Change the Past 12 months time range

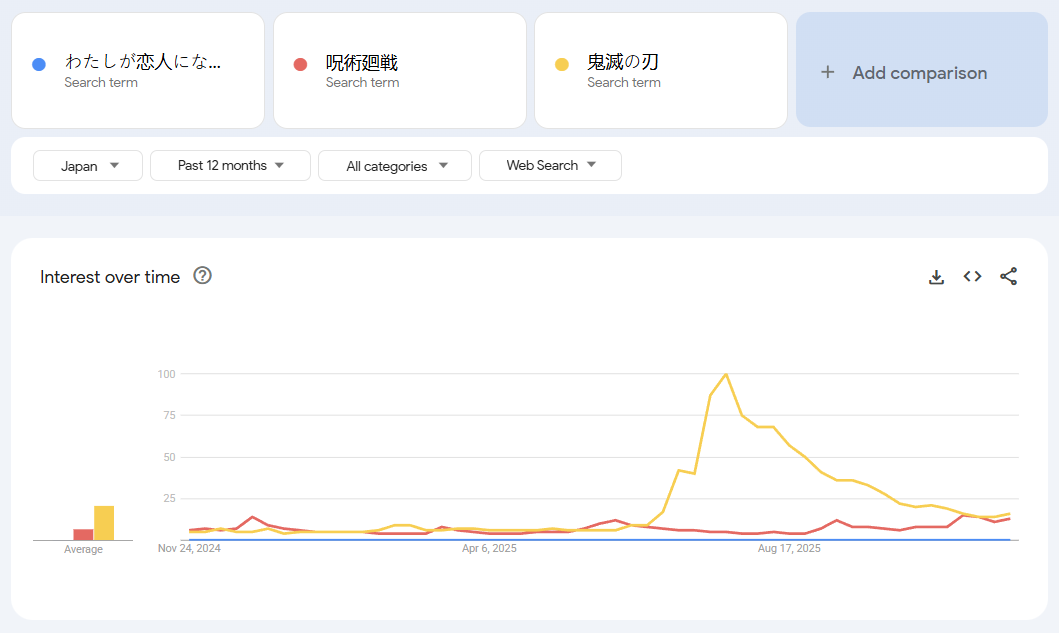click(x=230, y=166)
